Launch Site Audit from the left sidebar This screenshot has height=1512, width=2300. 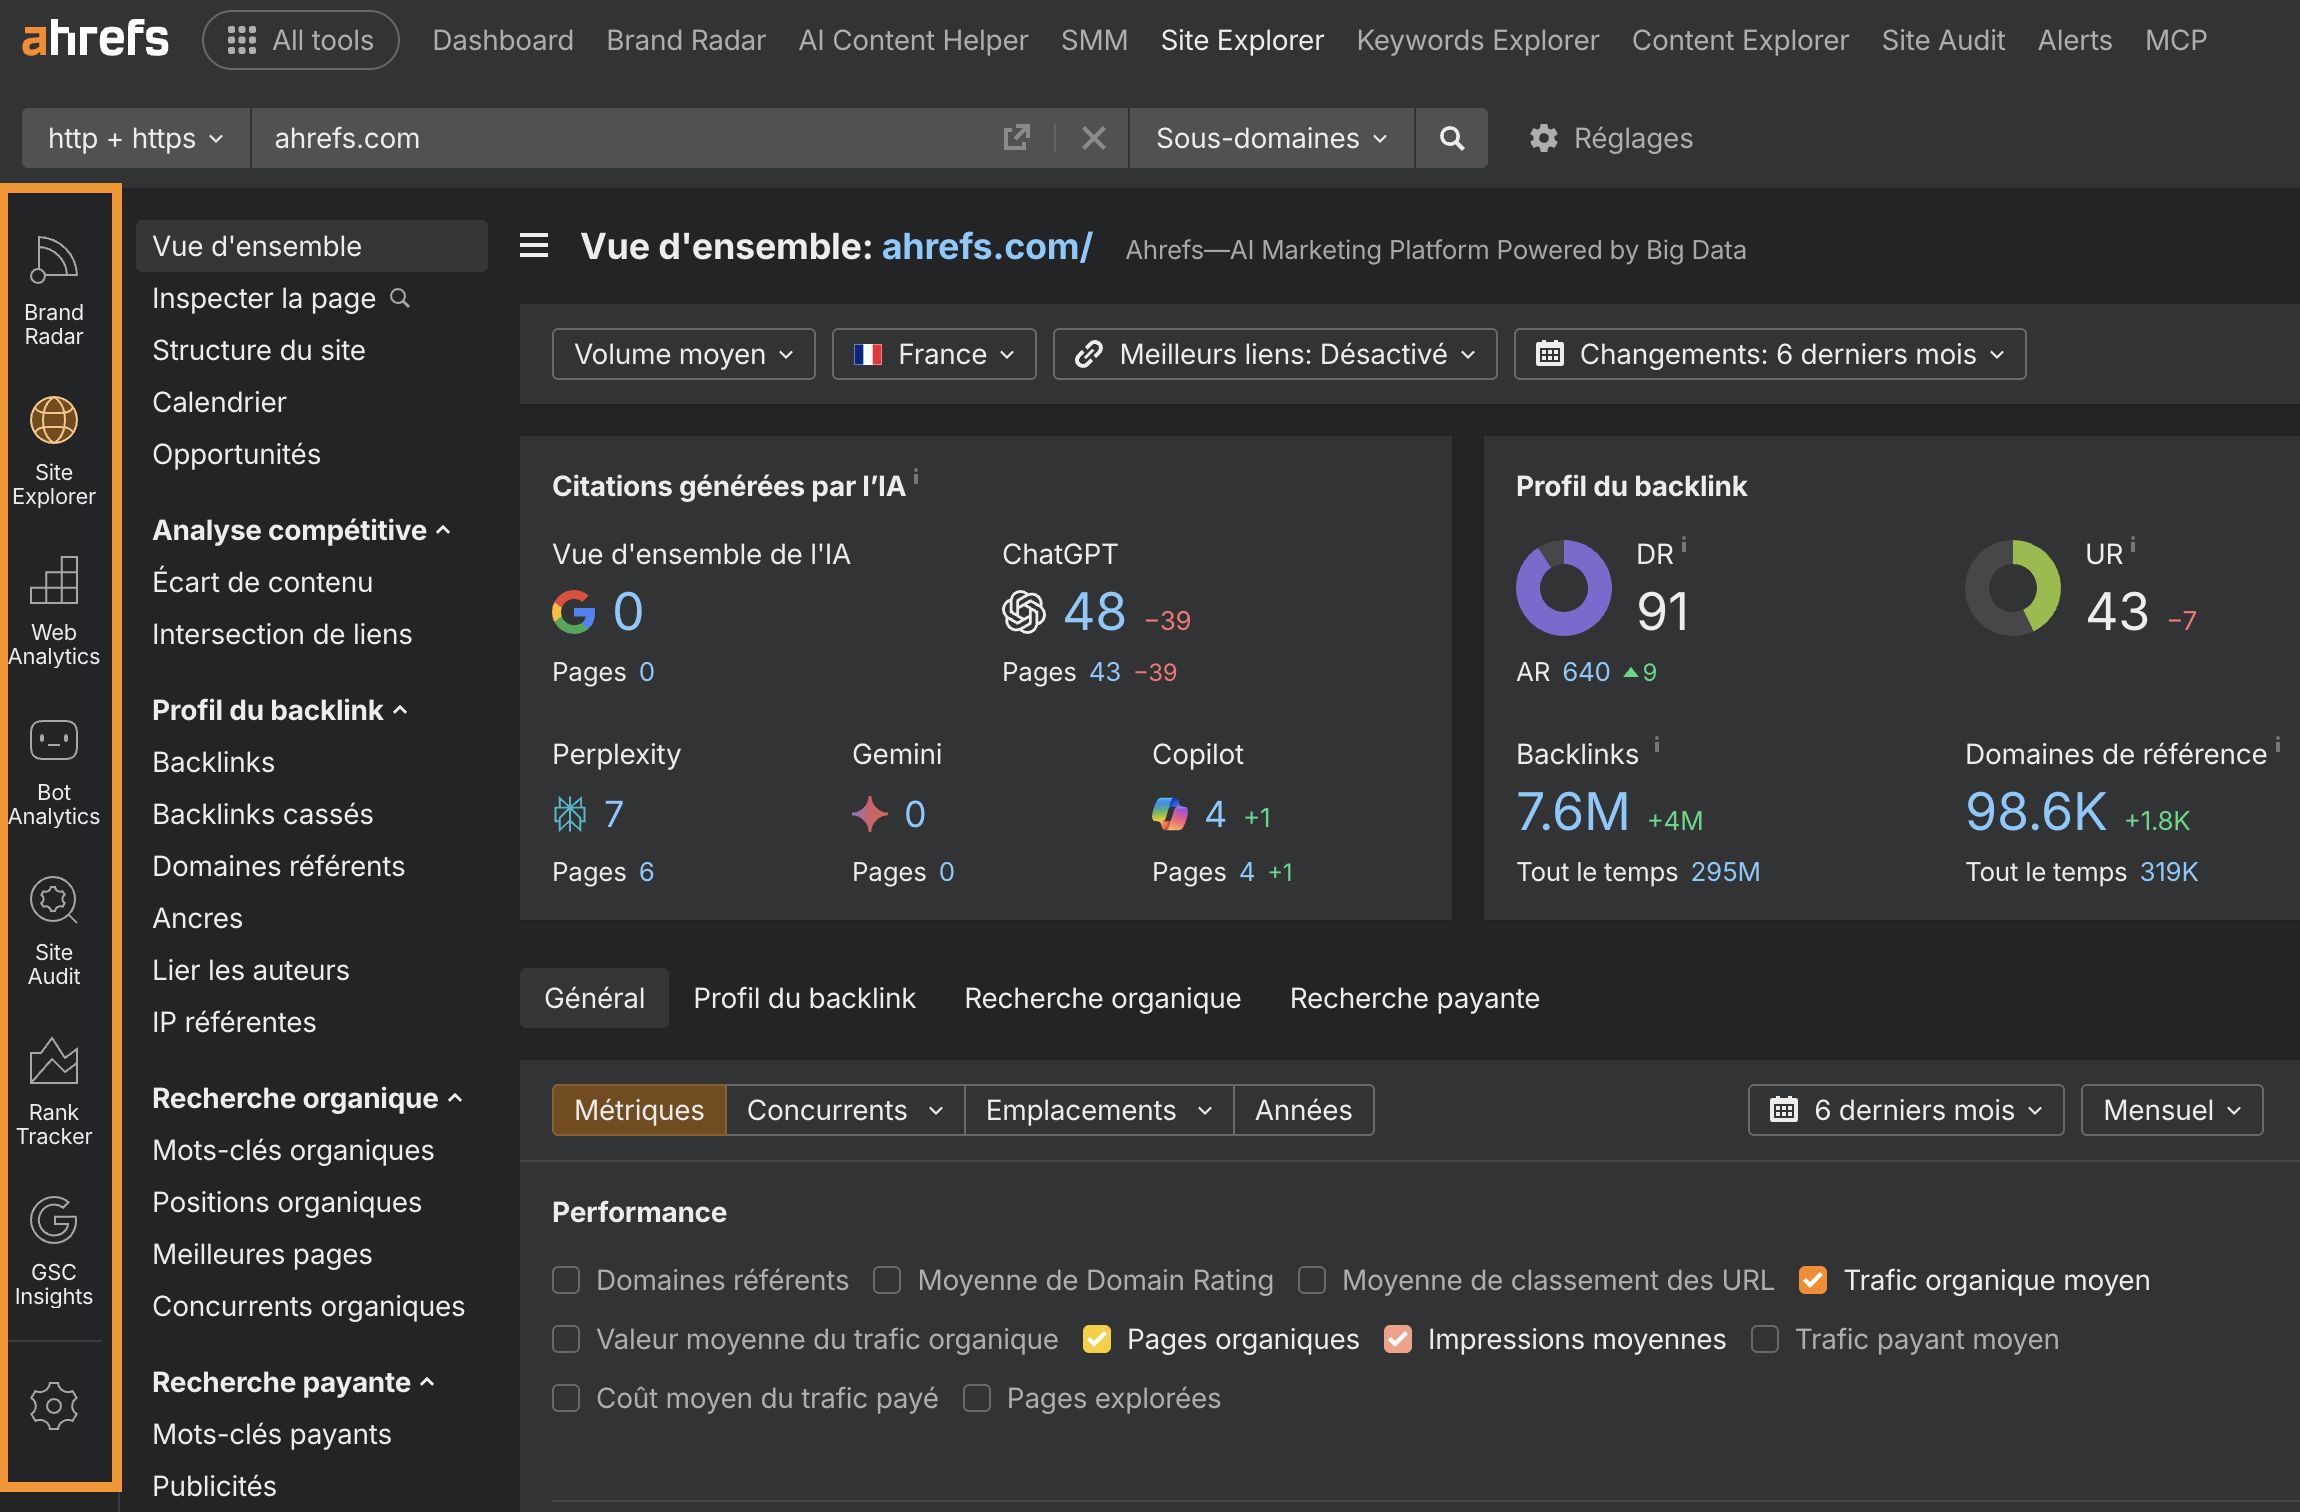point(54,930)
